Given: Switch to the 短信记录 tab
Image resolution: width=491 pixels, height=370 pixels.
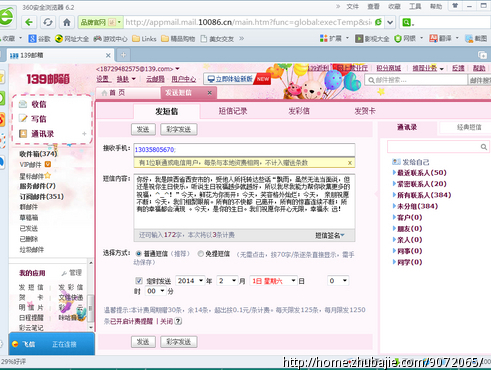Looking at the screenshot, I should [x=233, y=111].
